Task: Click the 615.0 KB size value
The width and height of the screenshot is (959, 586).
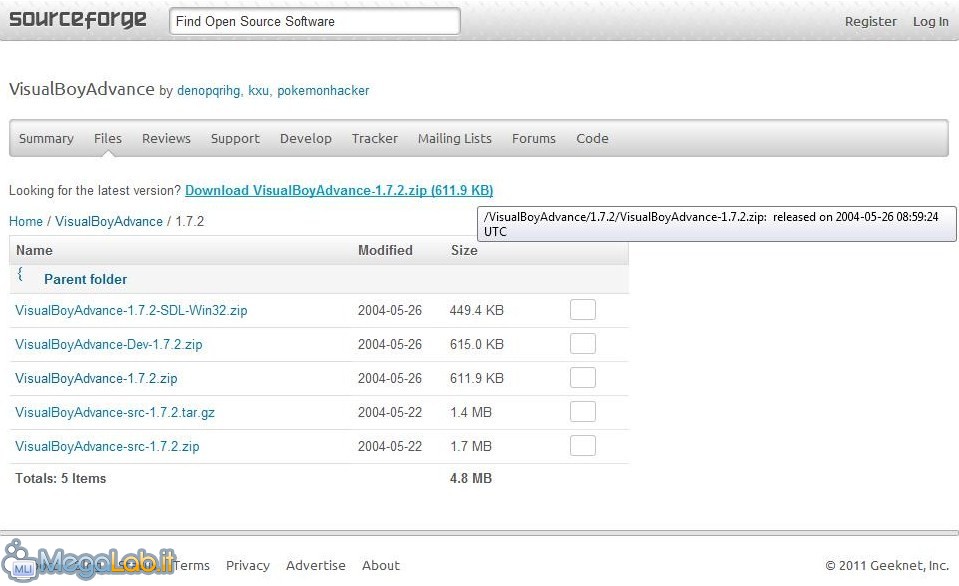Action: pyautogui.click(x=476, y=344)
